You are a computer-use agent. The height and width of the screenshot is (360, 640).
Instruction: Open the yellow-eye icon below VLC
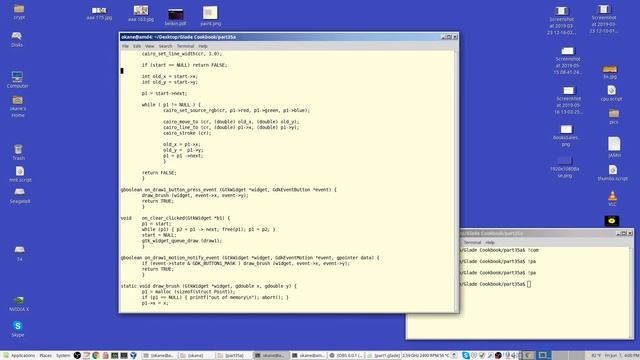coord(611,221)
